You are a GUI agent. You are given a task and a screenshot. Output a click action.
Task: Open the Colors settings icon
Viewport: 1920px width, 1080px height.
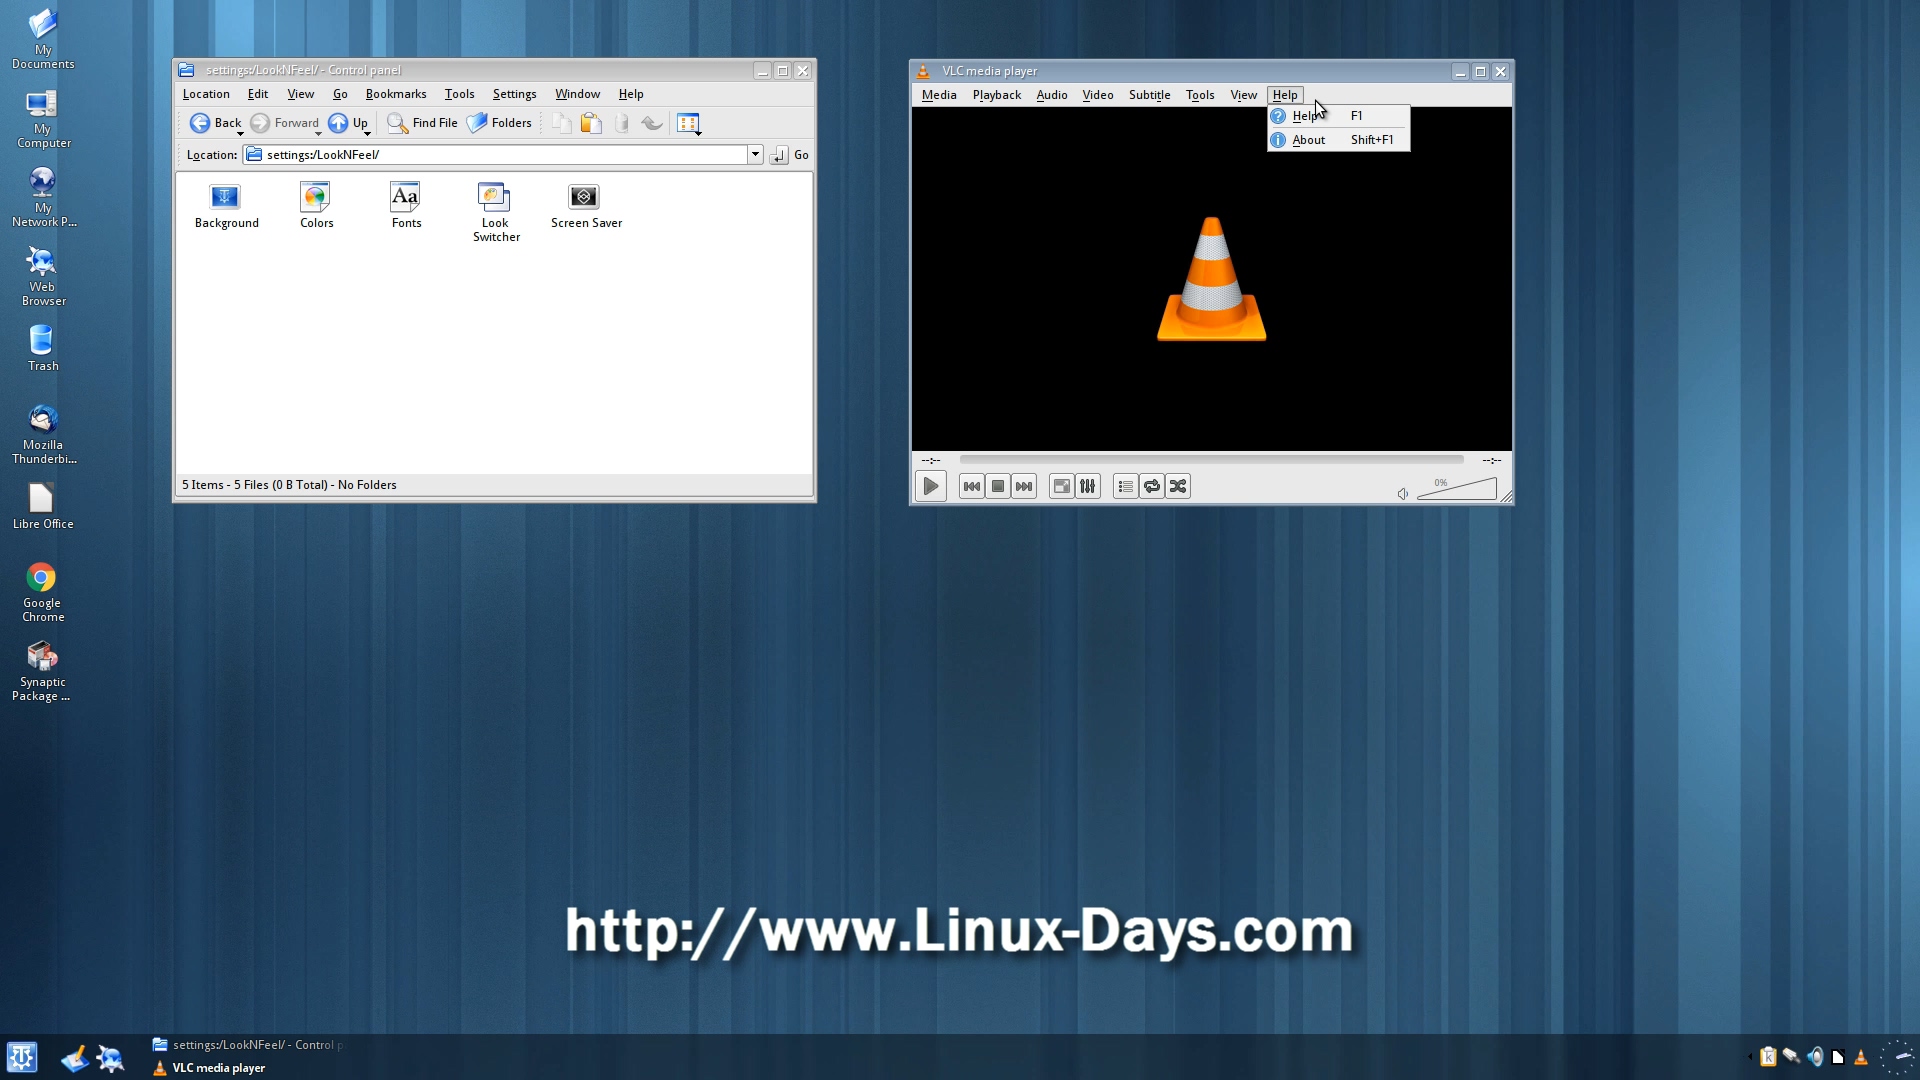pyautogui.click(x=316, y=206)
